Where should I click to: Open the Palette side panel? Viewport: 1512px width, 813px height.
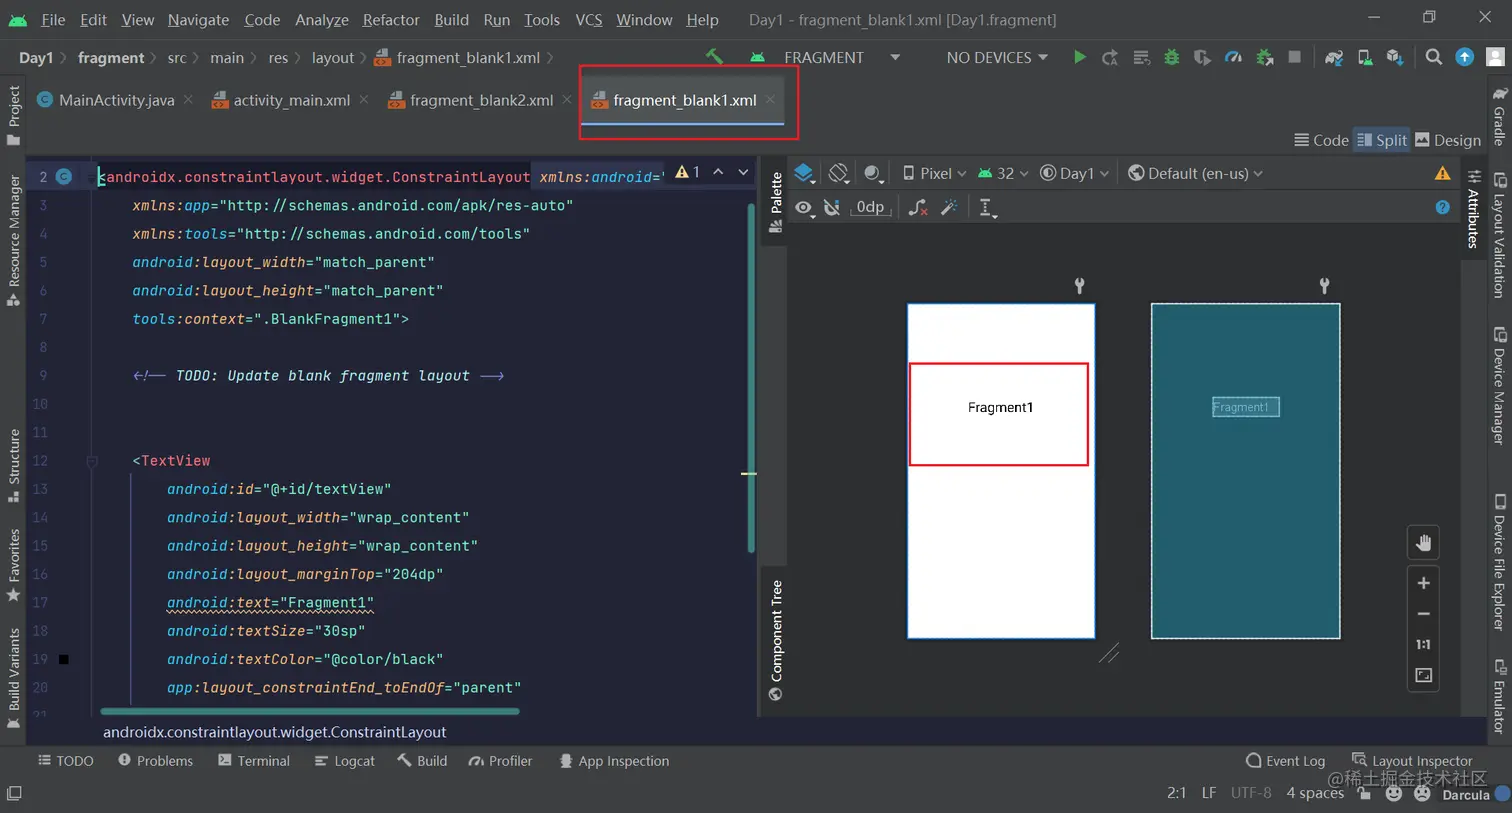[776, 201]
